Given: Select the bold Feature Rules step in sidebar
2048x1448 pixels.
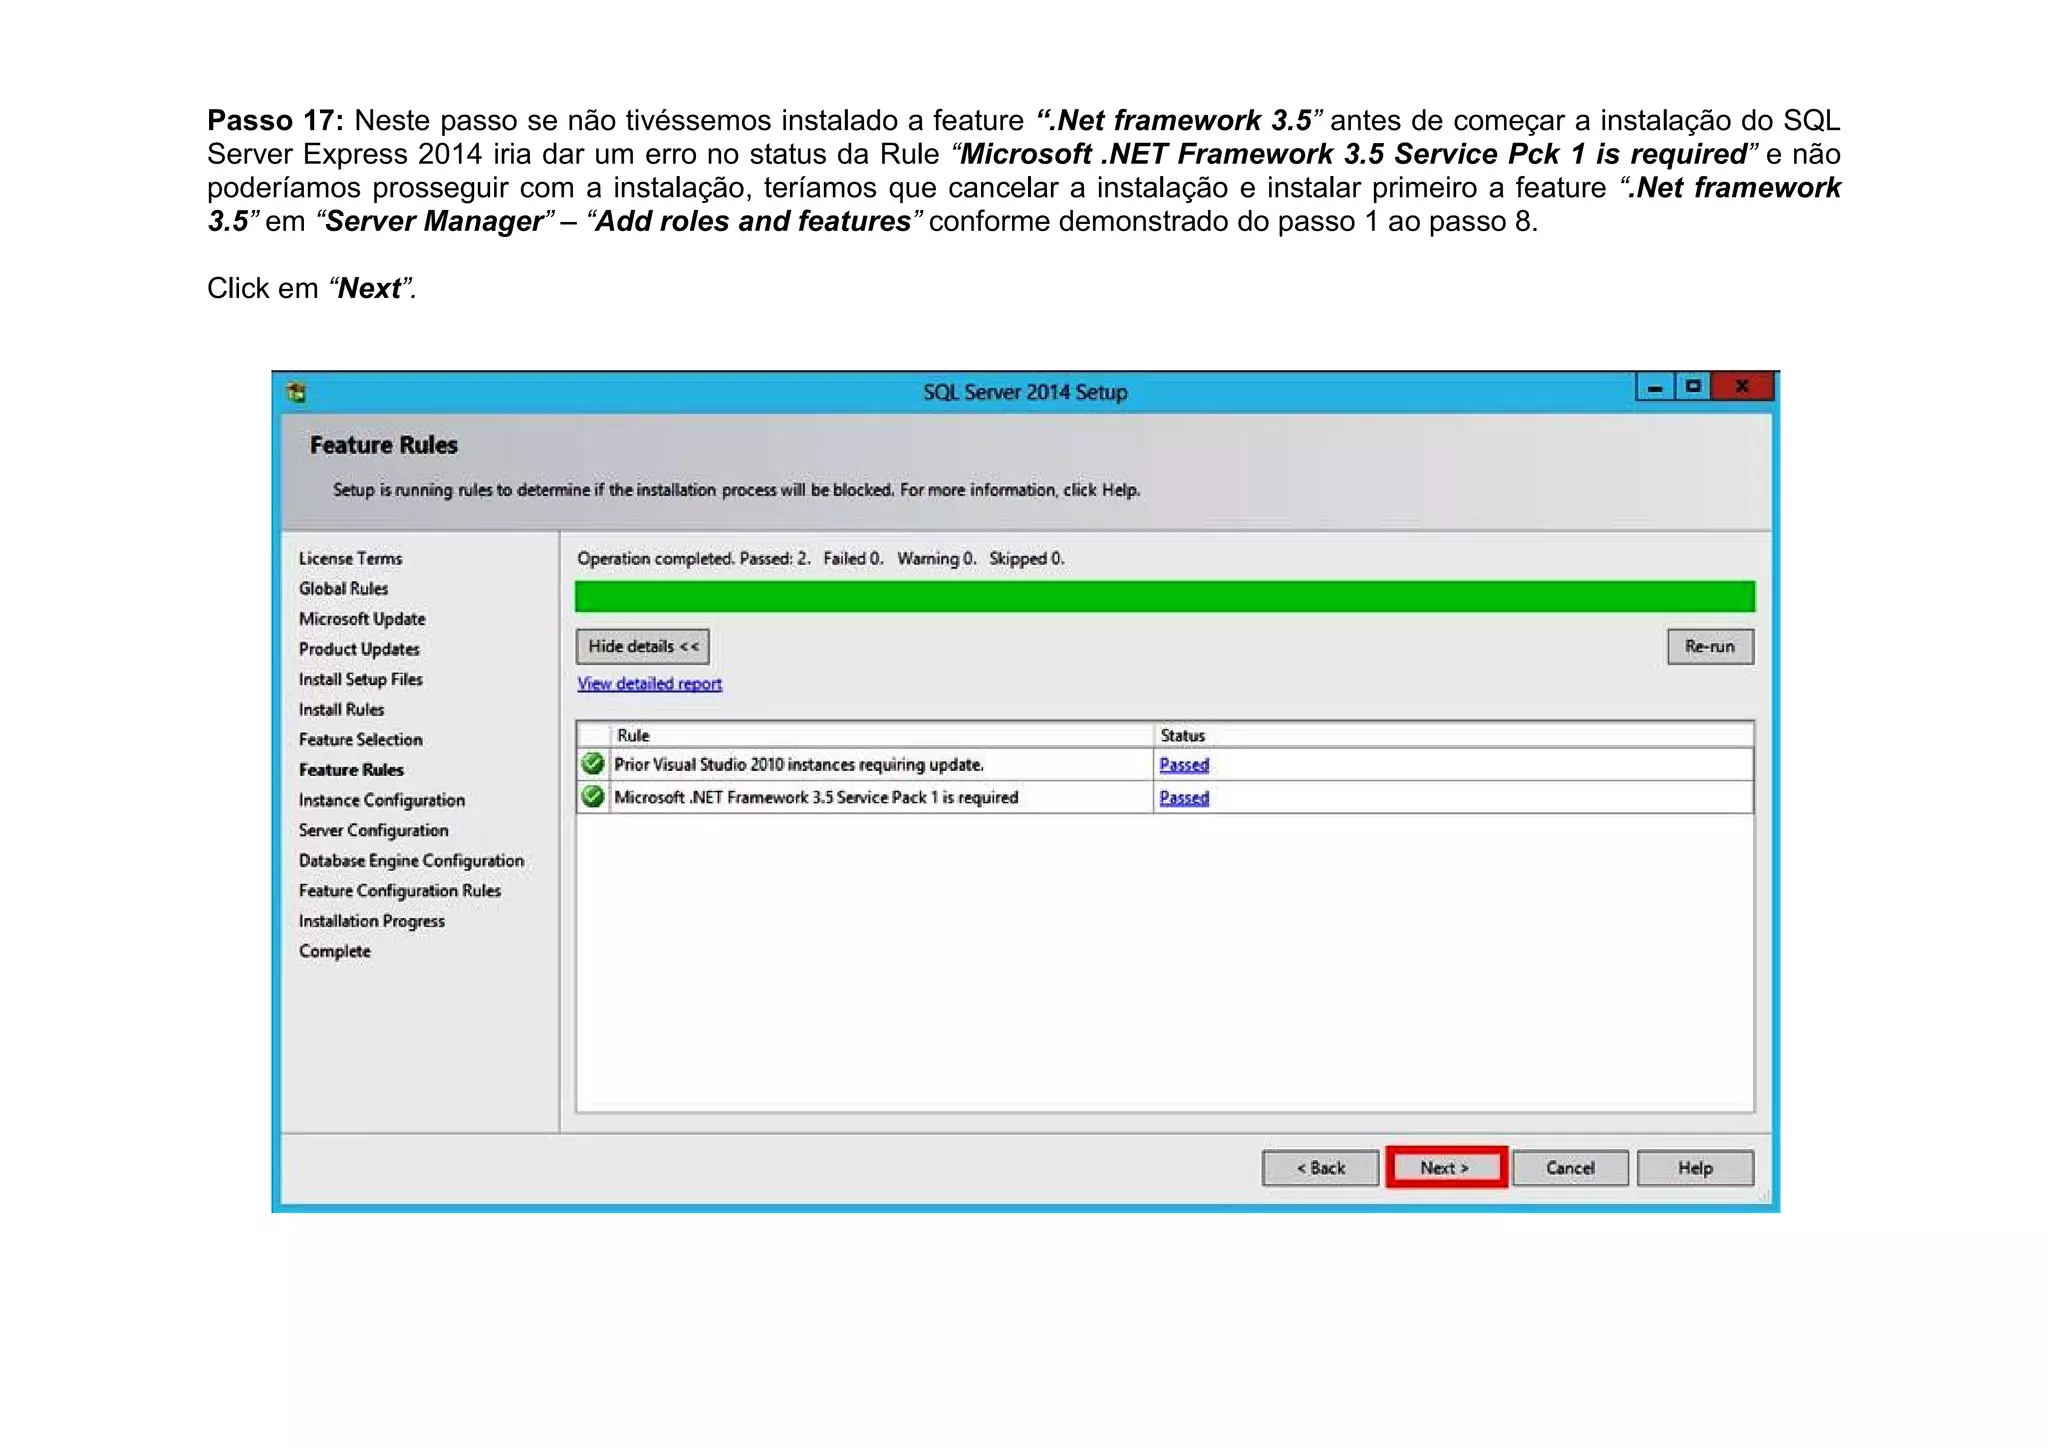Looking at the screenshot, I should coord(351,770).
